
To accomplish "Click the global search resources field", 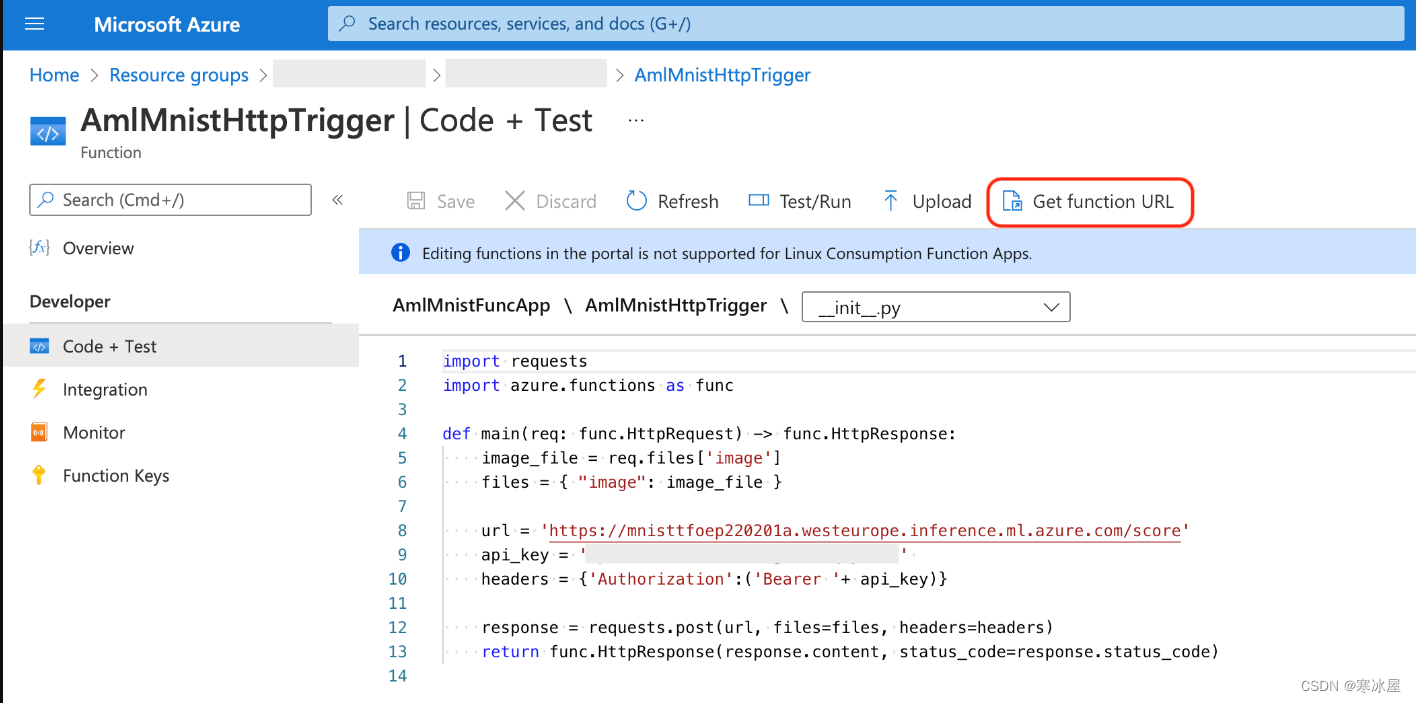I will click(x=864, y=24).
